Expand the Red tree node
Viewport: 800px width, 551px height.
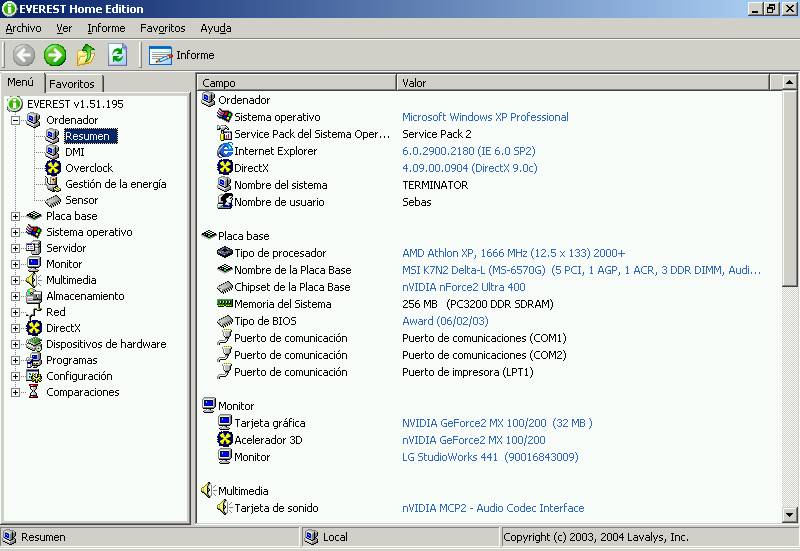15,312
